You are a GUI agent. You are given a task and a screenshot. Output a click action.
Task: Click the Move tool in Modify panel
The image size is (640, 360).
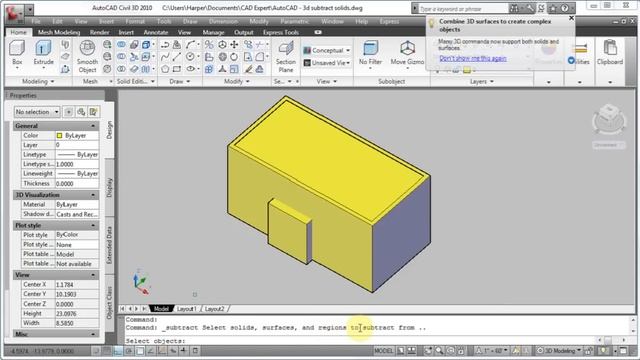click(234, 44)
